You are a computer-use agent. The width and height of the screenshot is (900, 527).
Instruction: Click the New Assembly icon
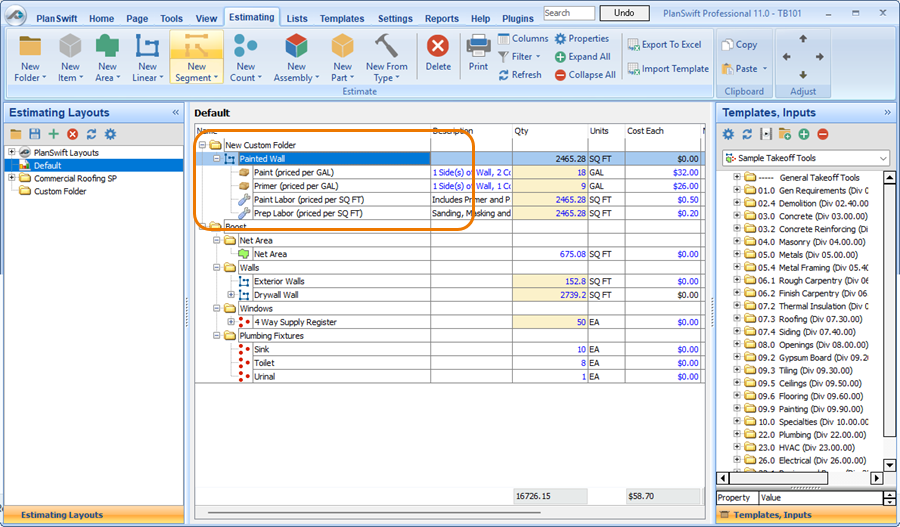tap(296, 46)
